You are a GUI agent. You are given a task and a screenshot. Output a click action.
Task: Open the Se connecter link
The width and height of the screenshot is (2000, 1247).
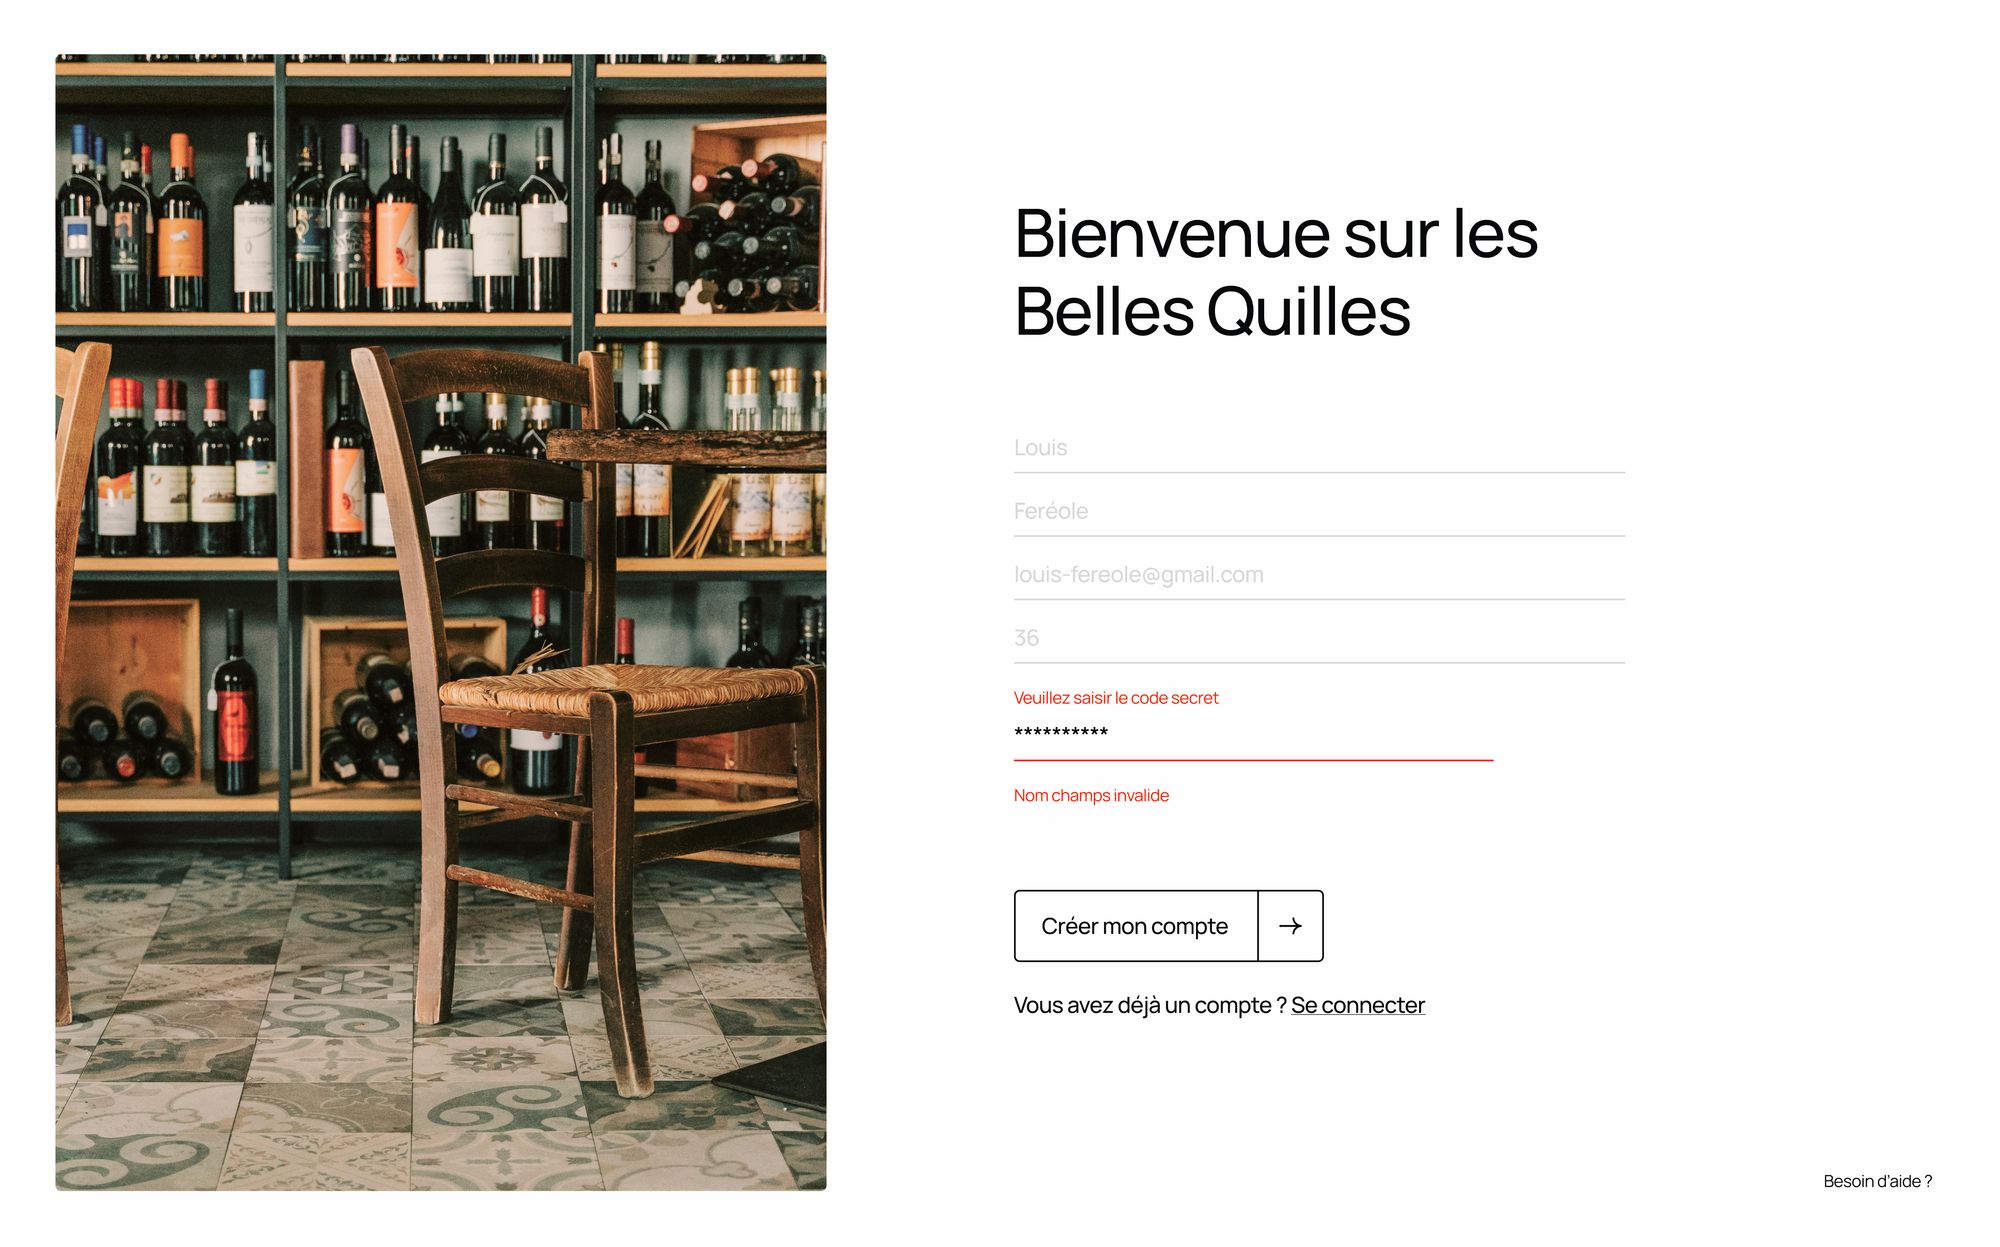coord(1357,1005)
